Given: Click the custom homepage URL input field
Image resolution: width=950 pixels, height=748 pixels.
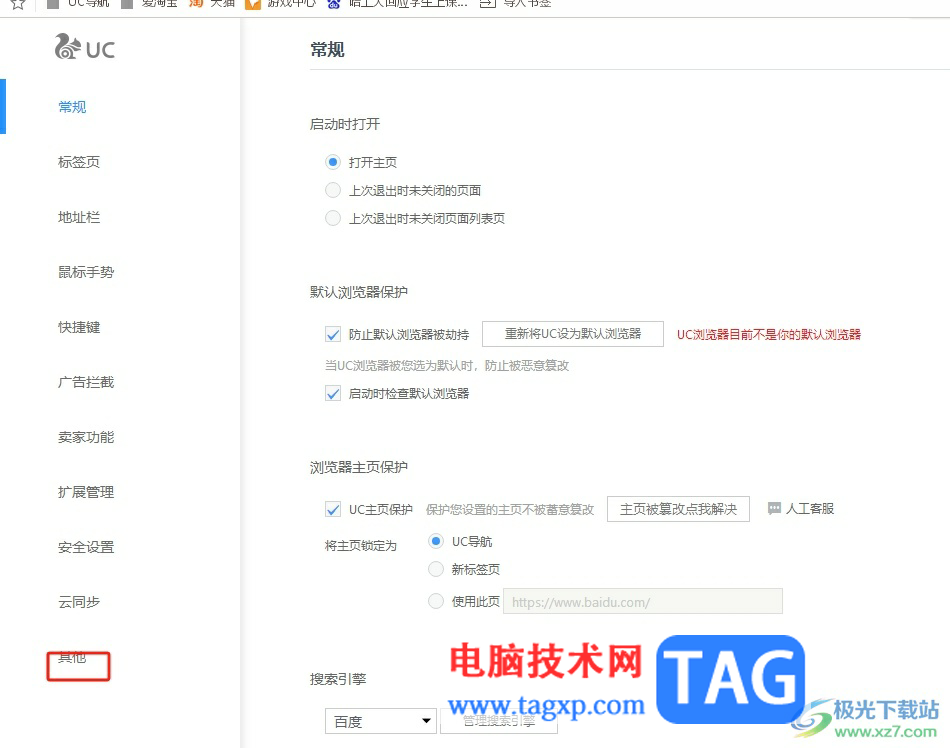Looking at the screenshot, I should coord(643,601).
